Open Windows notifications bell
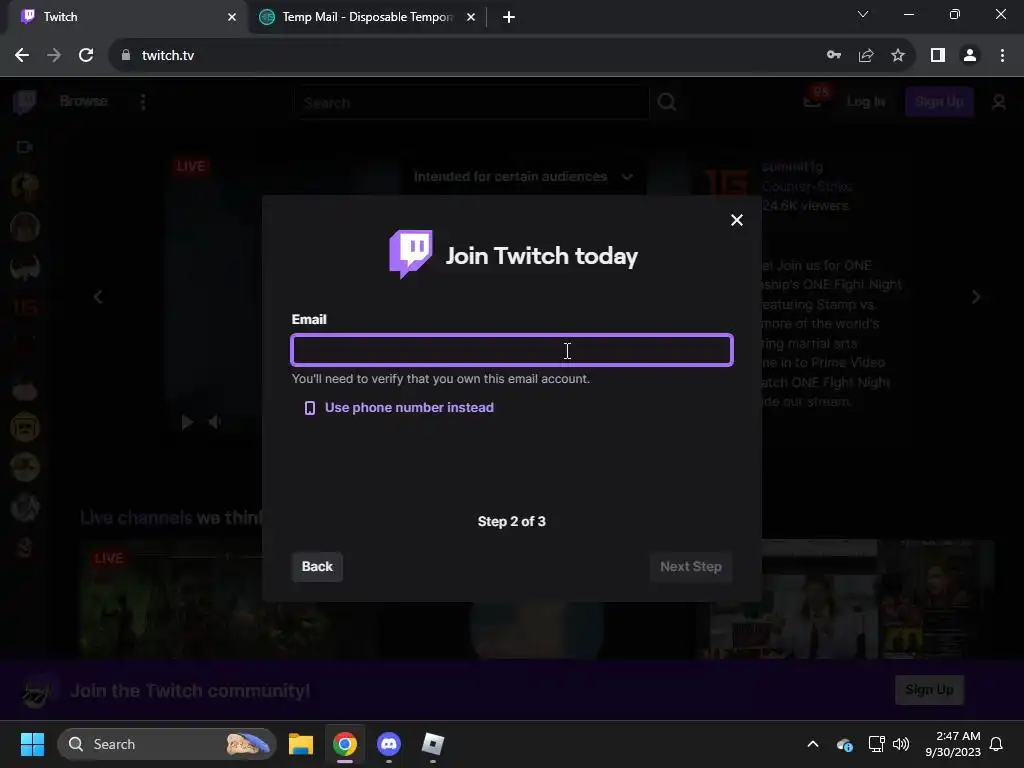 [996, 744]
